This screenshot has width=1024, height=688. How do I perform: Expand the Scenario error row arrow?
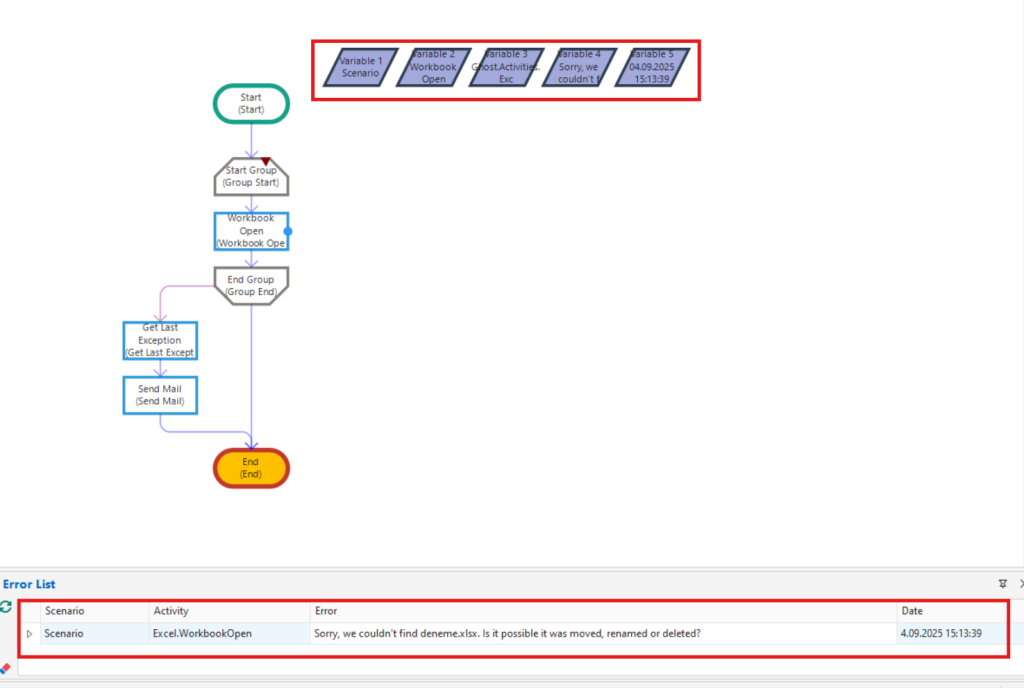29,634
